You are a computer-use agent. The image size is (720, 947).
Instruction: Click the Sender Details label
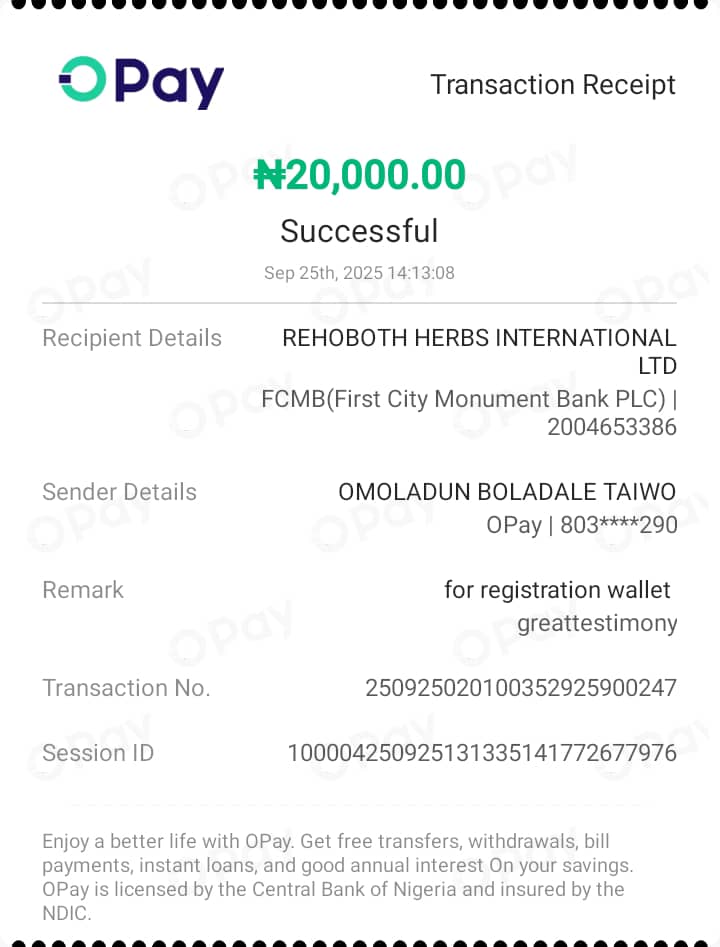point(119,492)
